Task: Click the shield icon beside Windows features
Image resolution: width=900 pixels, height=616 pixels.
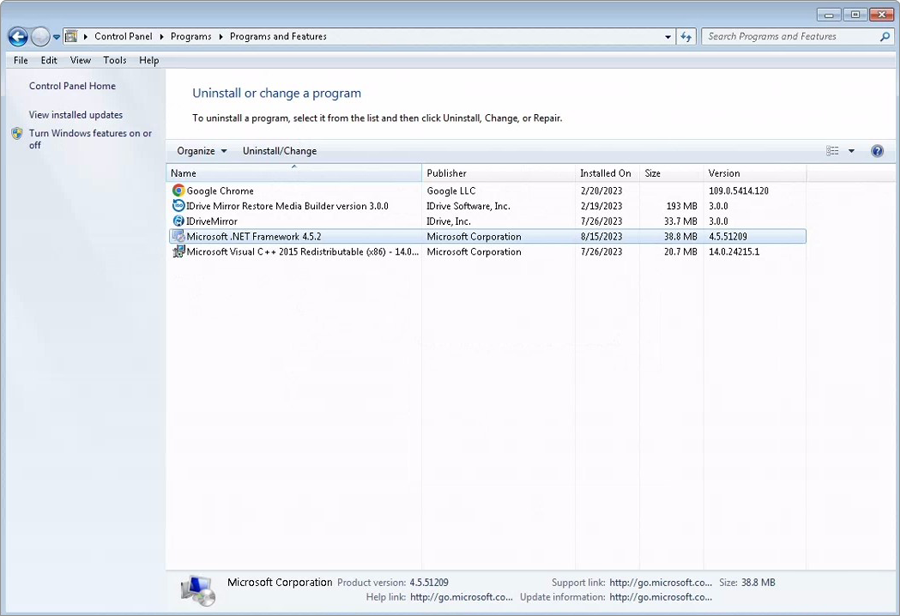Action: (x=17, y=134)
